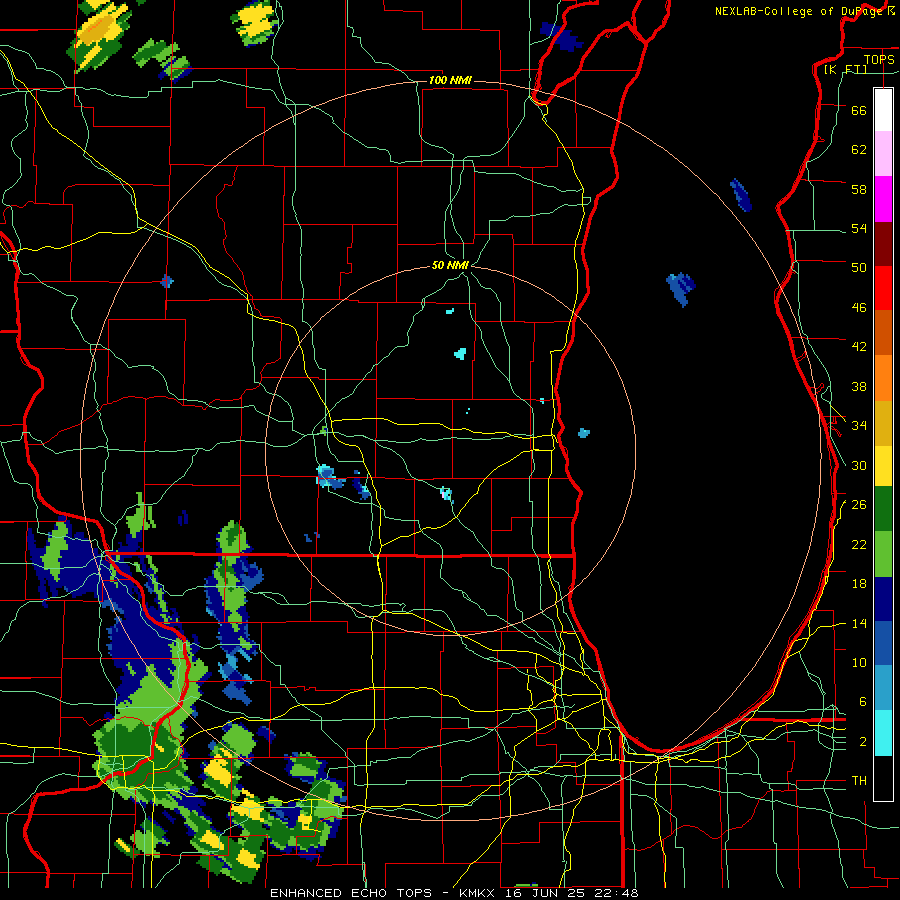Click the black TH legend swatch
Image resolution: width=900 pixels, height=900 pixels.
(883, 778)
